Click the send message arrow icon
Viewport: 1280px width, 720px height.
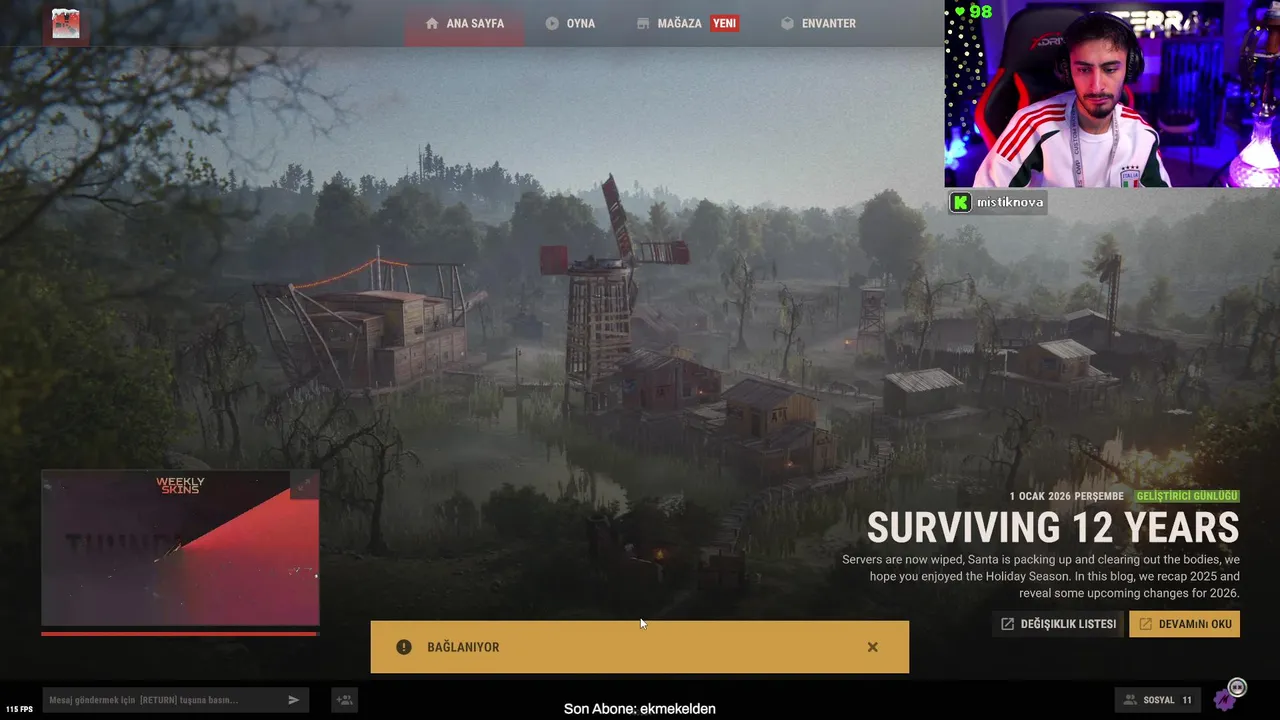tap(294, 700)
